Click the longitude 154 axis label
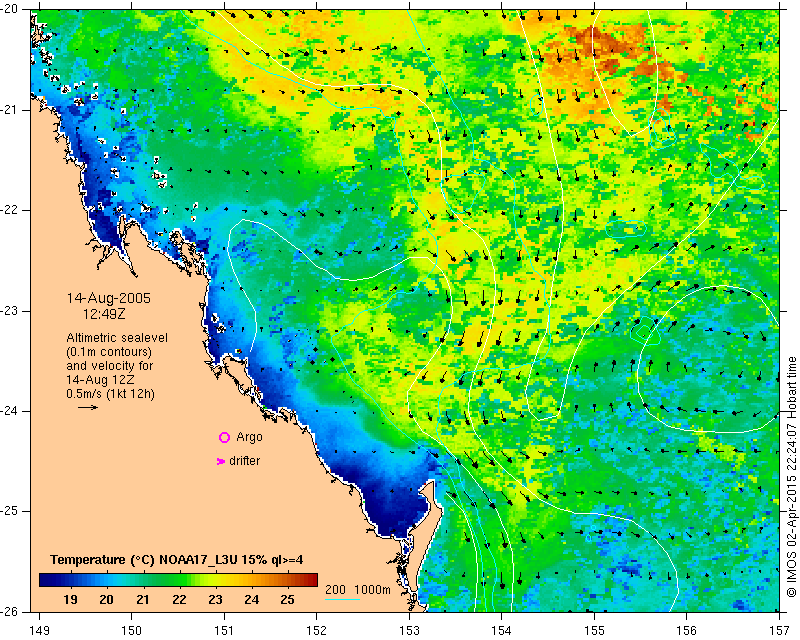The height and width of the screenshot is (640, 800). tap(502, 631)
